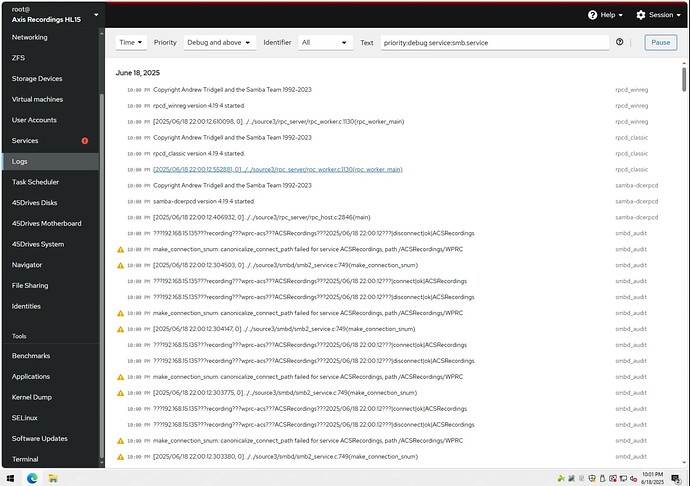Click into the Text filter field
This screenshot has width=690, height=486.
tap(495, 43)
